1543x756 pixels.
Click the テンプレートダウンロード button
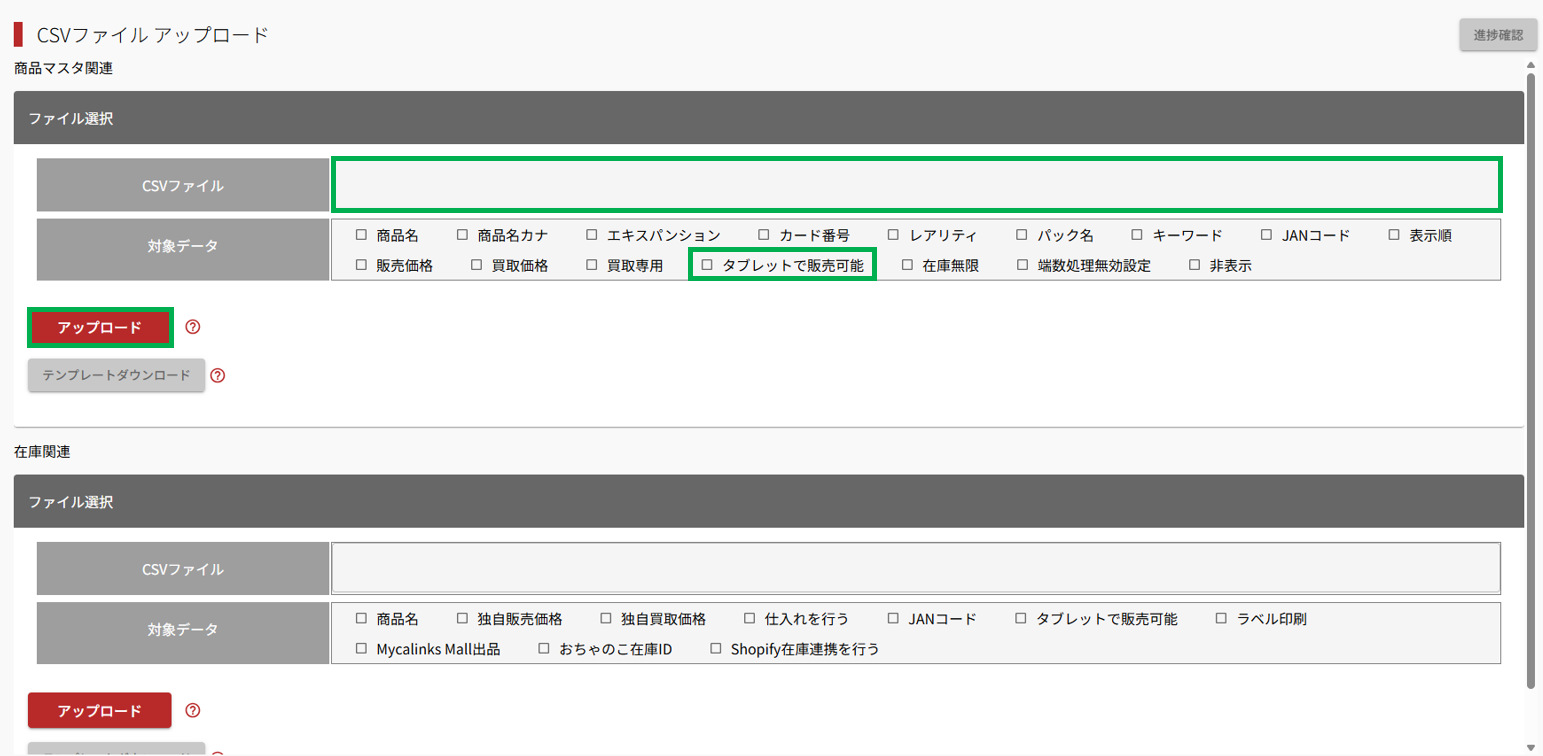pyautogui.click(x=116, y=376)
